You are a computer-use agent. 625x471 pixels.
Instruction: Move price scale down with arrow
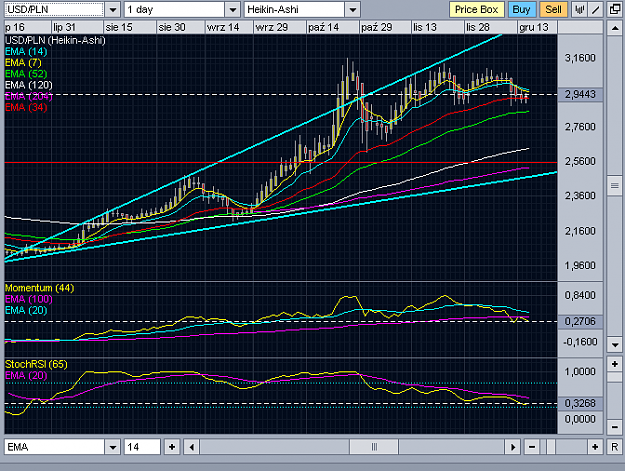(615, 345)
